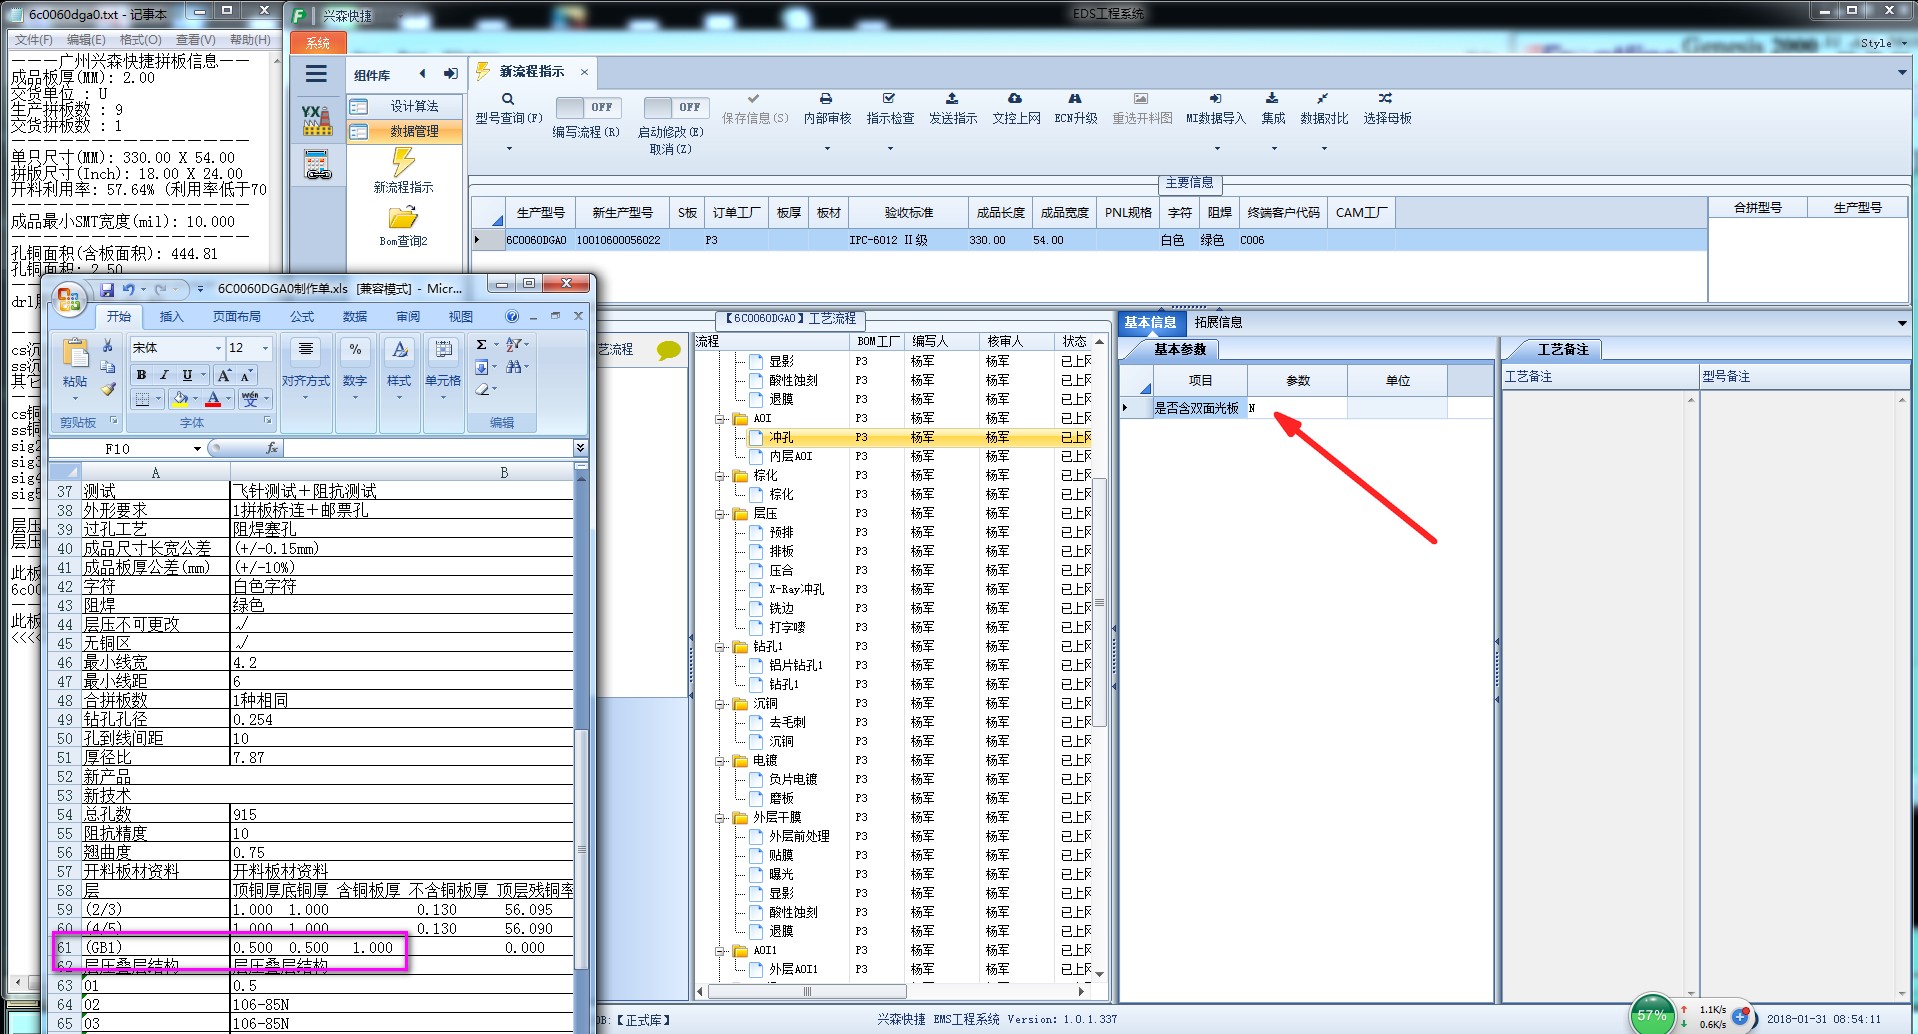Open the dropdown arrow under 型号查询

pos(508,149)
